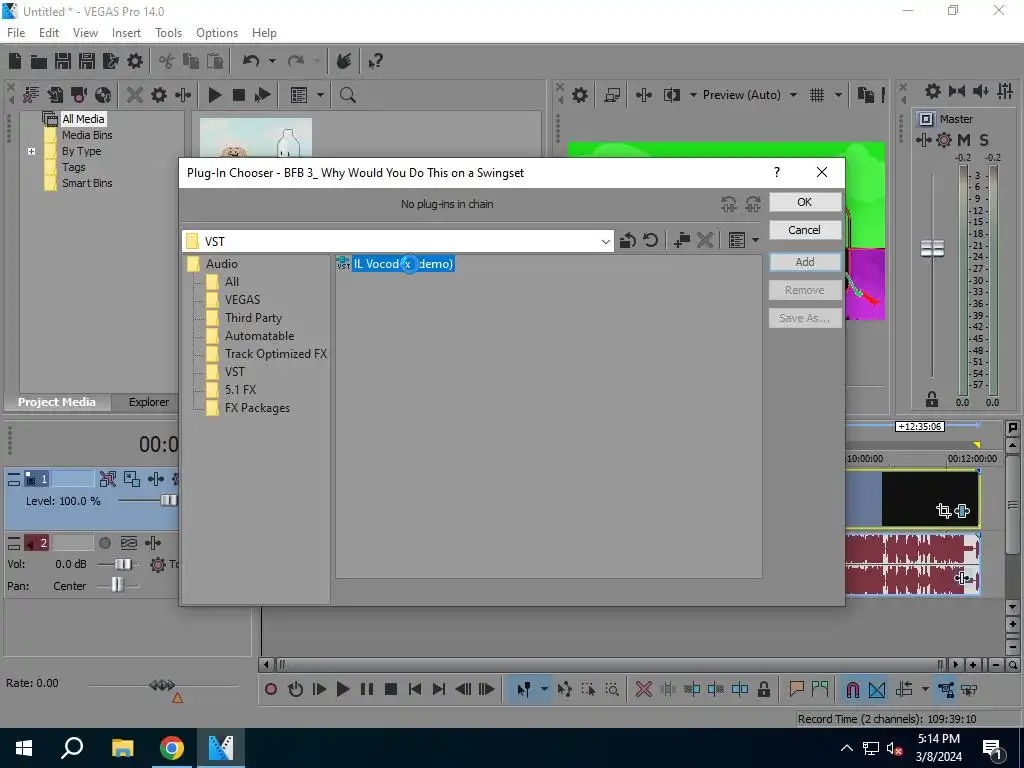
Task: Toggle Master fader lock icon
Action: [x=932, y=399]
